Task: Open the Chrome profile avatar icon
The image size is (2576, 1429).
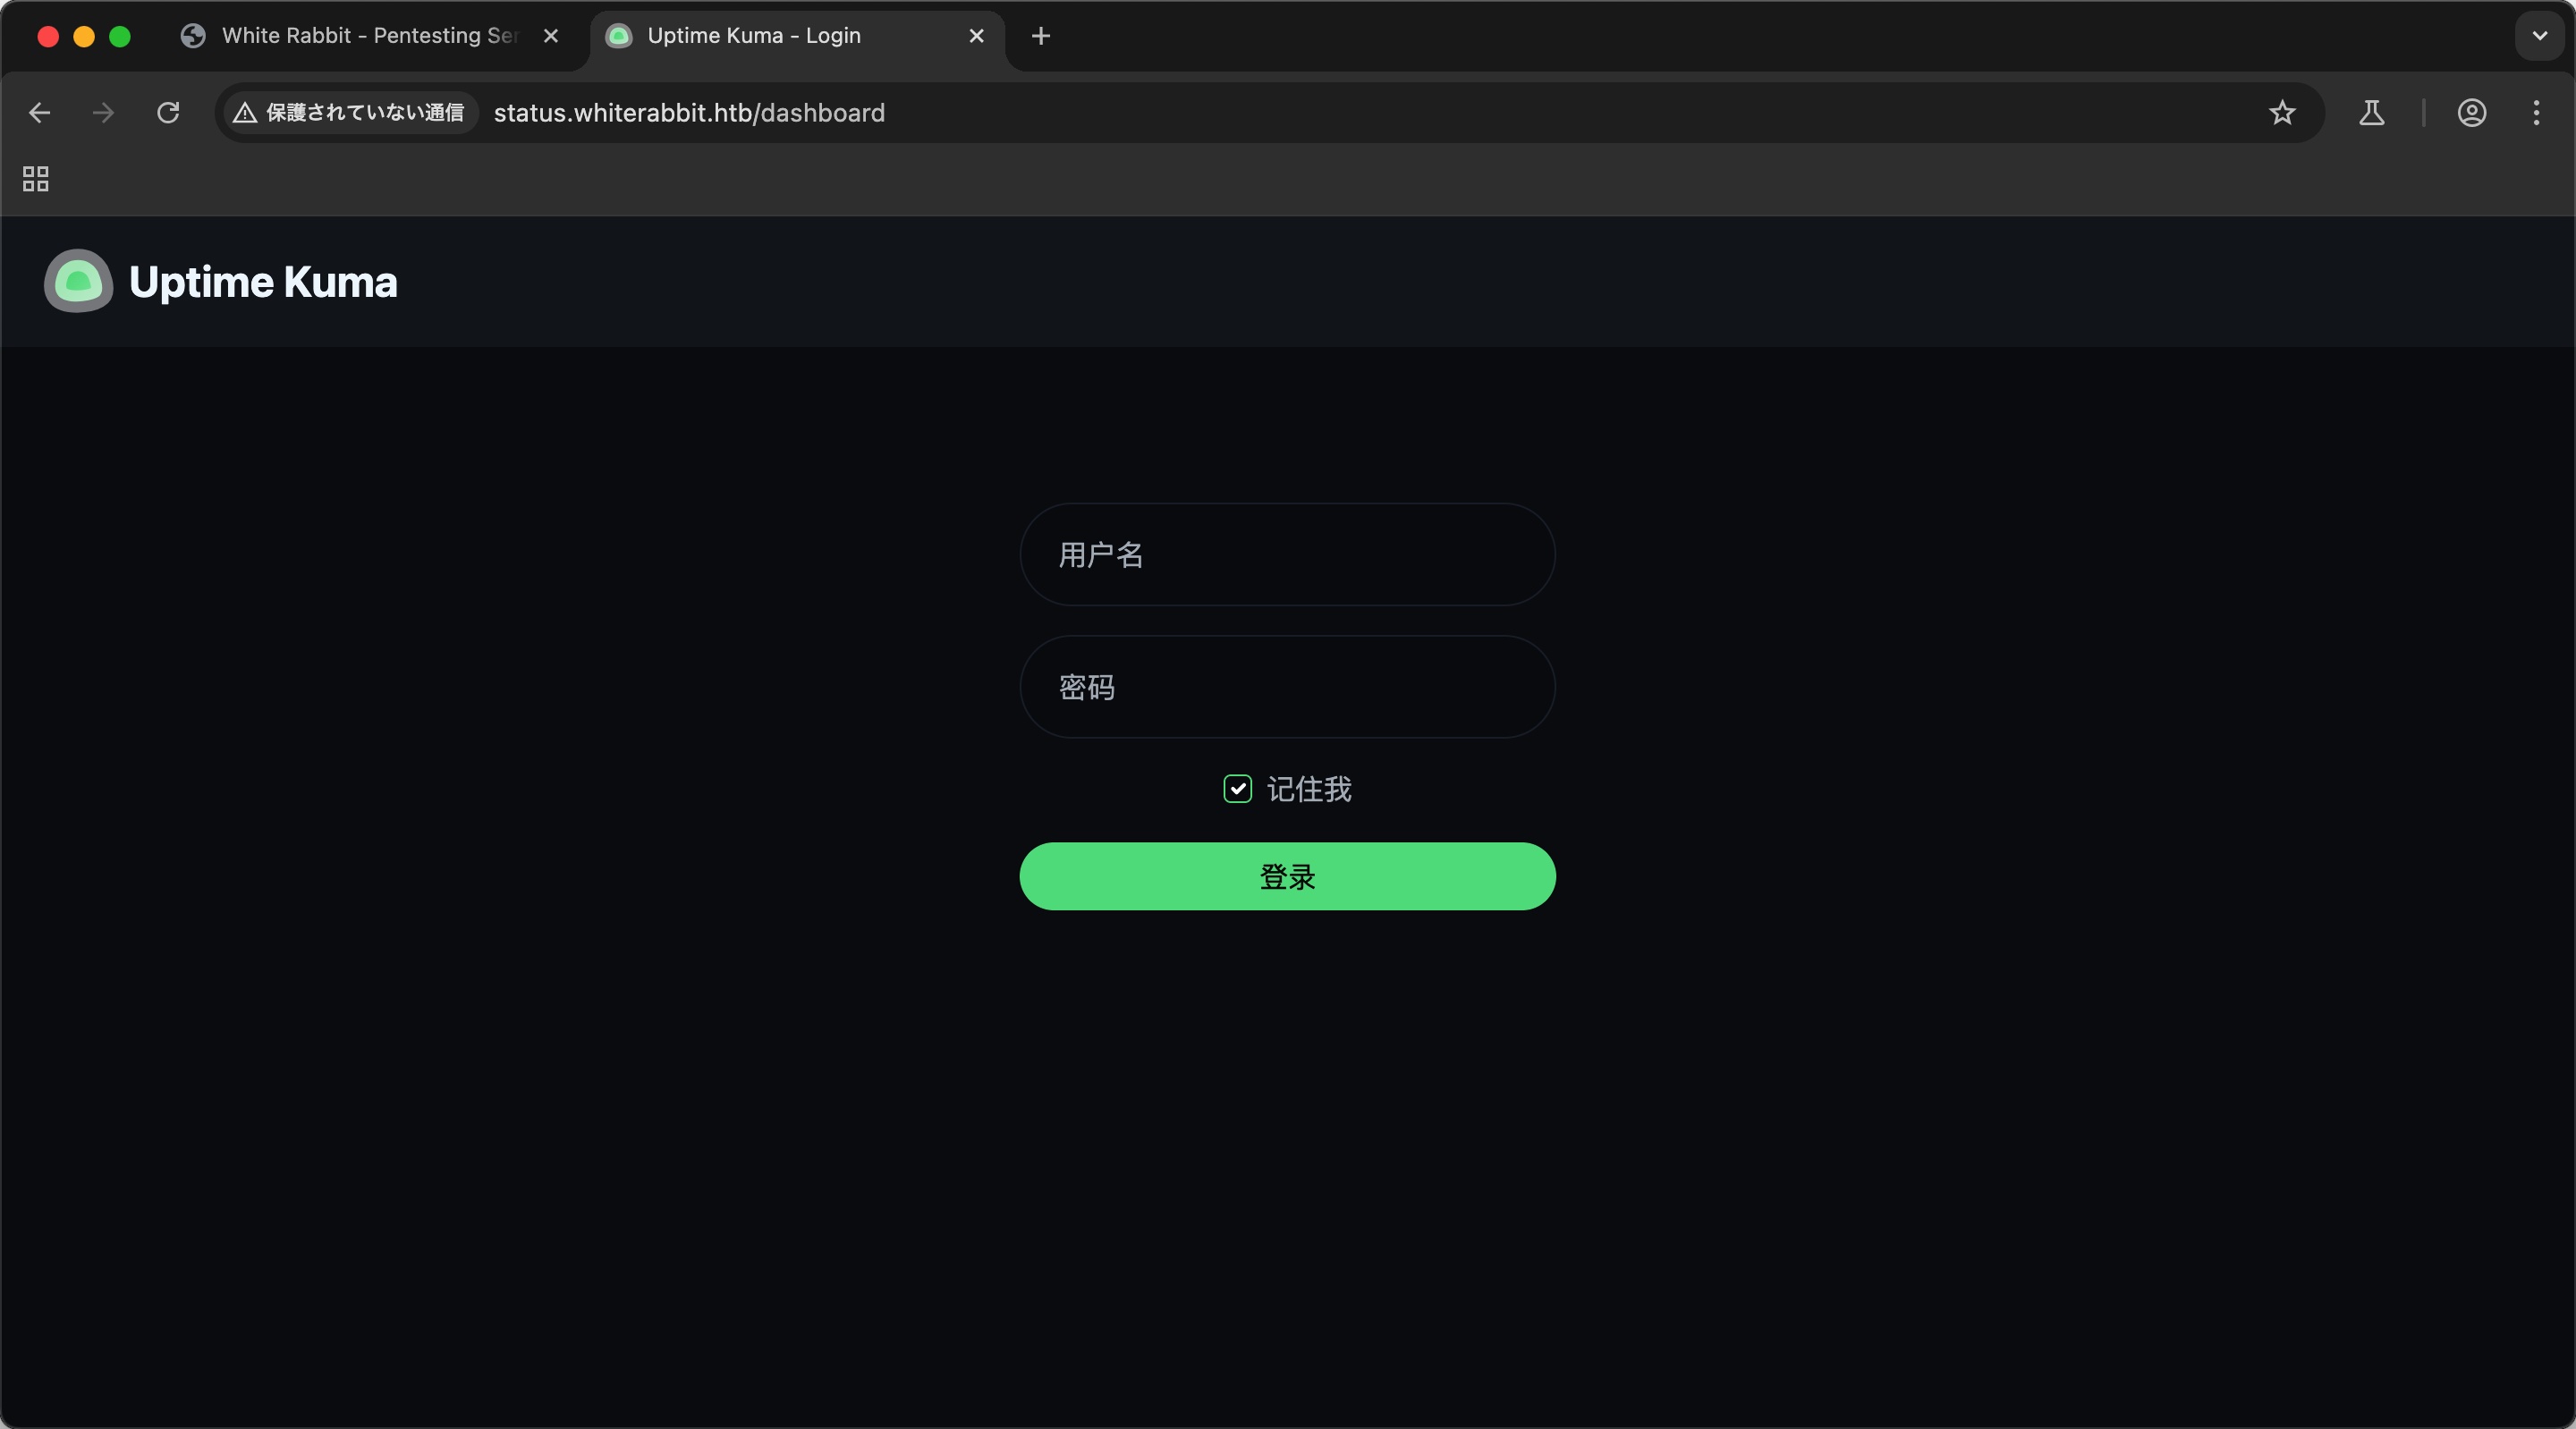Action: click(x=2471, y=113)
